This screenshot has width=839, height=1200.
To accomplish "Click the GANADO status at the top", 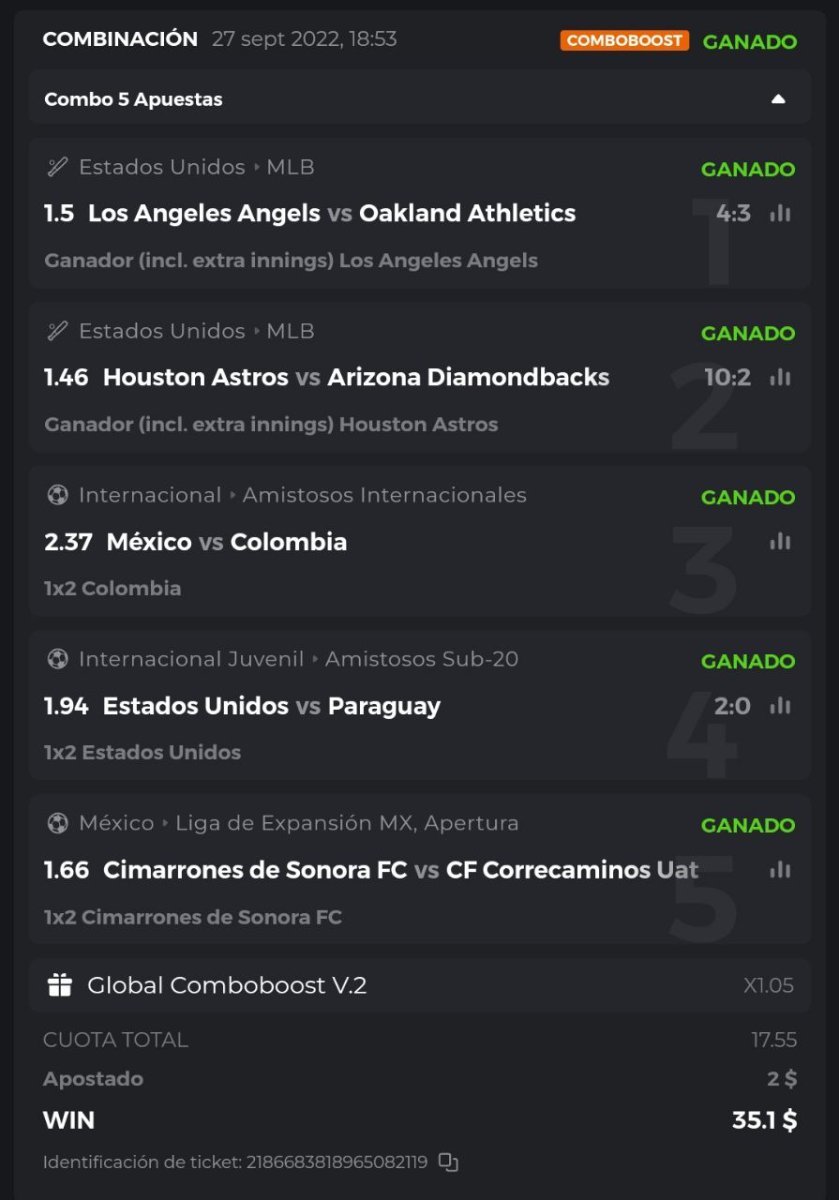I will click(x=749, y=42).
